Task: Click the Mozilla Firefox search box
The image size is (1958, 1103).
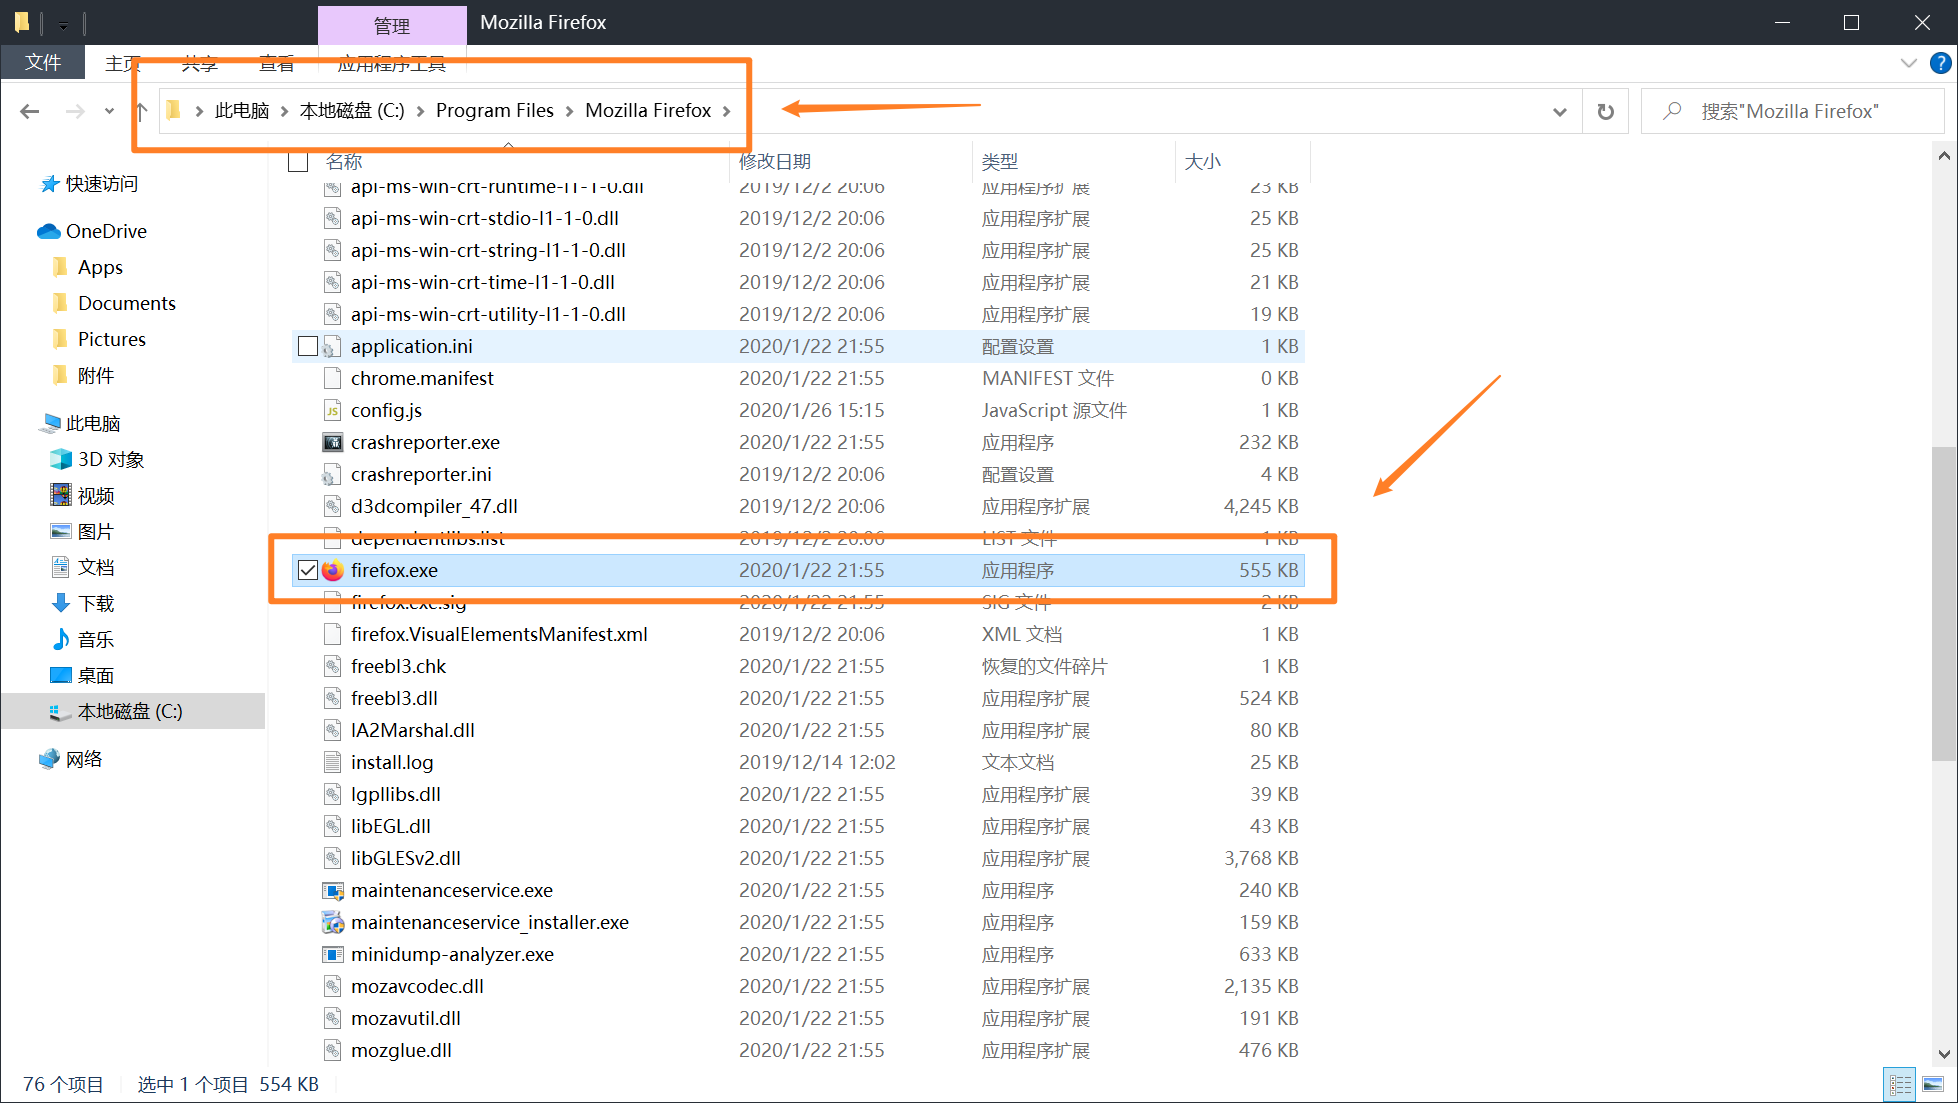Action: tap(1790, 111)
